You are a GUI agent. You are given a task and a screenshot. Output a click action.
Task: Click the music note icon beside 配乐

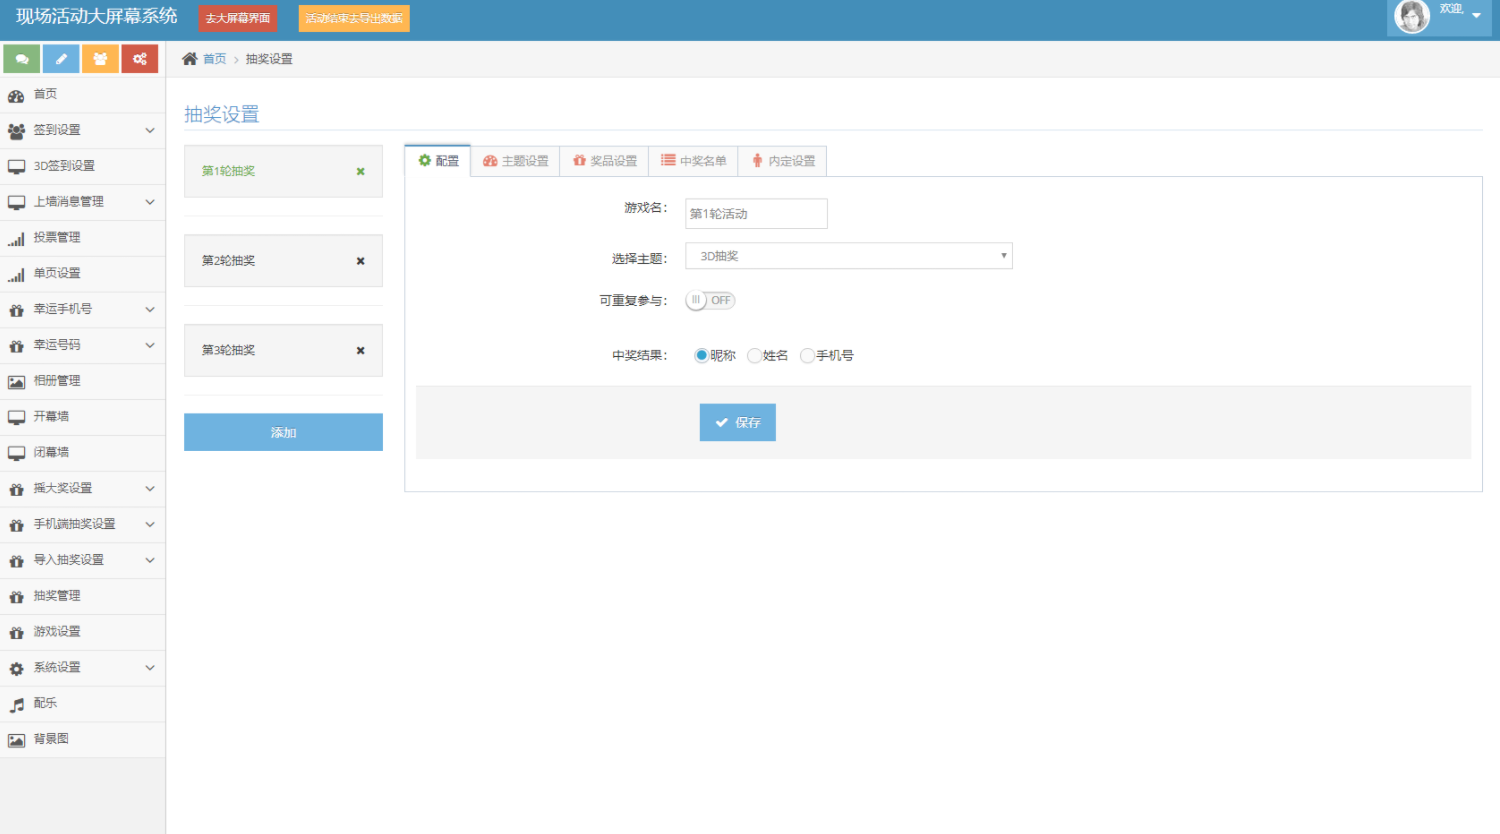(x=16, y=705)
